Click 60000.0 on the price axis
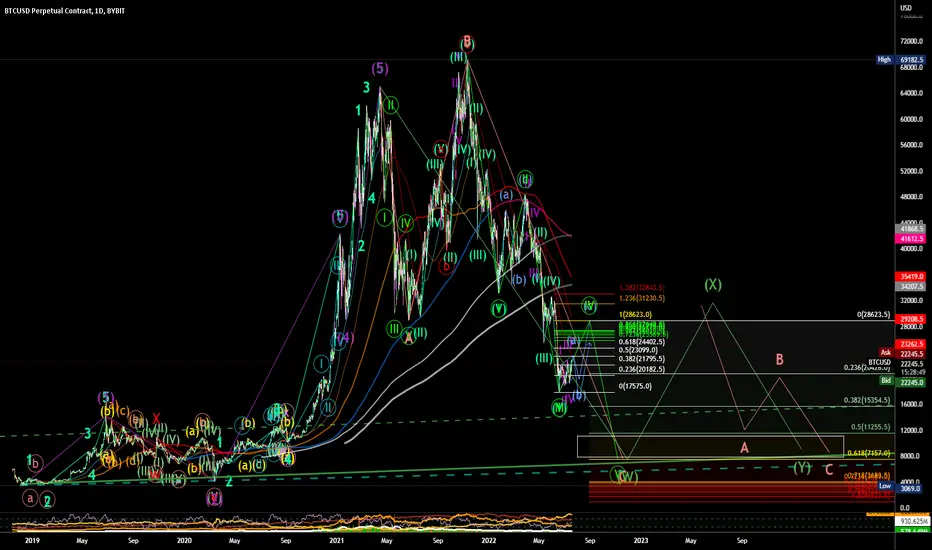The width and height of the screenshot is (932, 550). click(912, 119)
